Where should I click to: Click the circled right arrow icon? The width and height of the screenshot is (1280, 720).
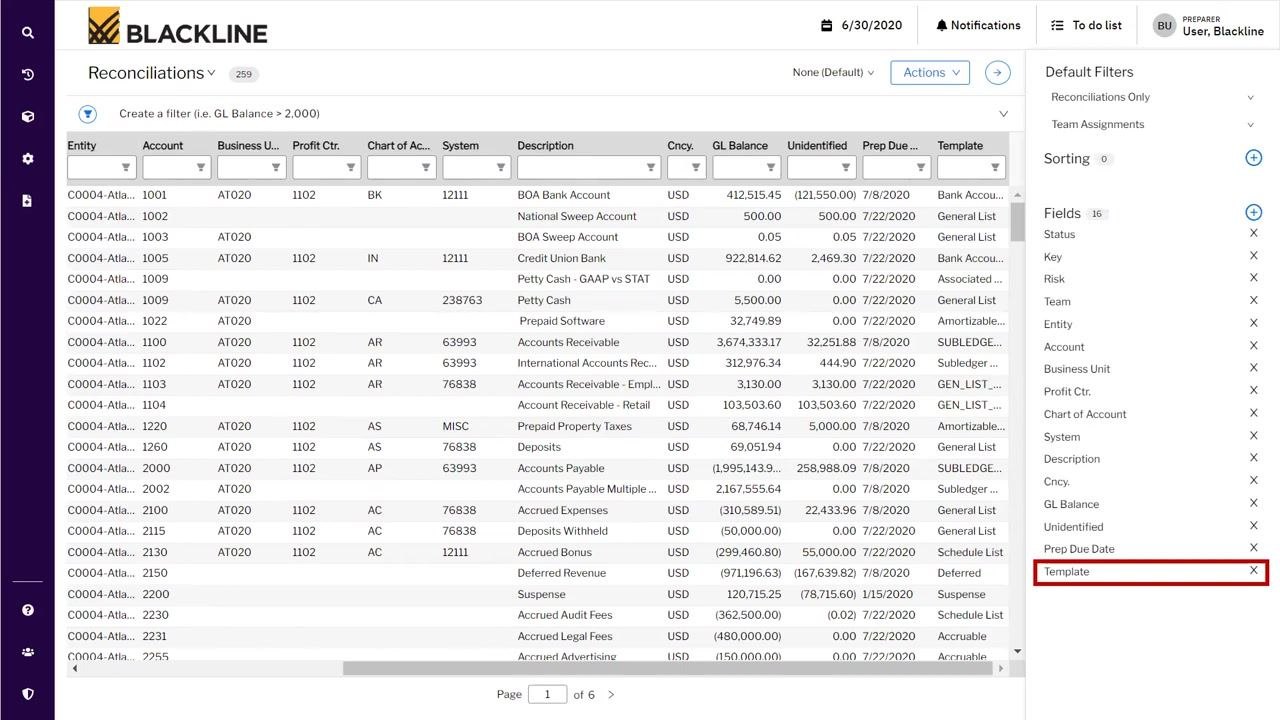click(x=997, y=72)
